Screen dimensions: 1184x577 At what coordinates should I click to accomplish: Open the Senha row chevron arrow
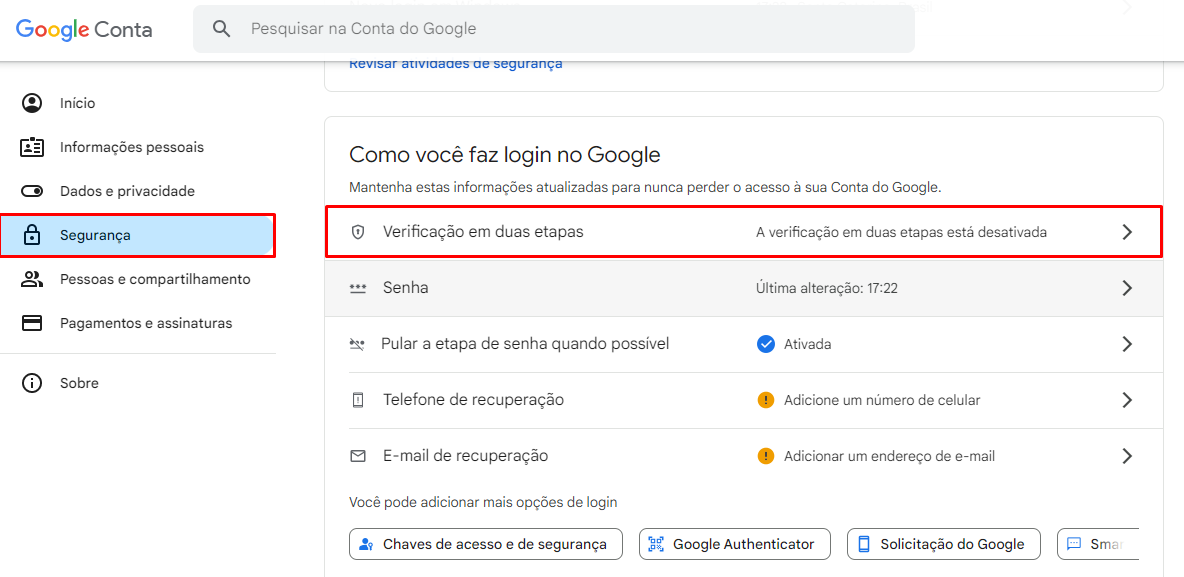[x=1127, y=288]
